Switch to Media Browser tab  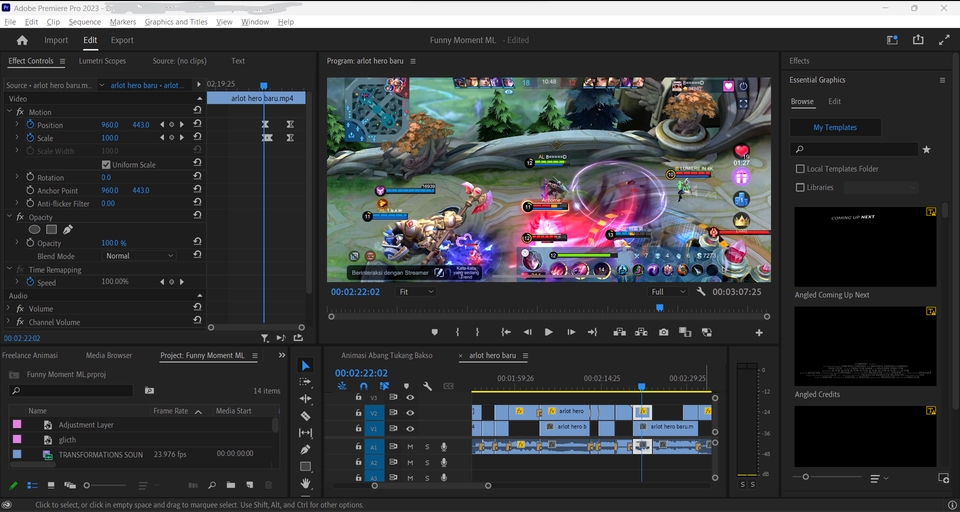[109, 355]
